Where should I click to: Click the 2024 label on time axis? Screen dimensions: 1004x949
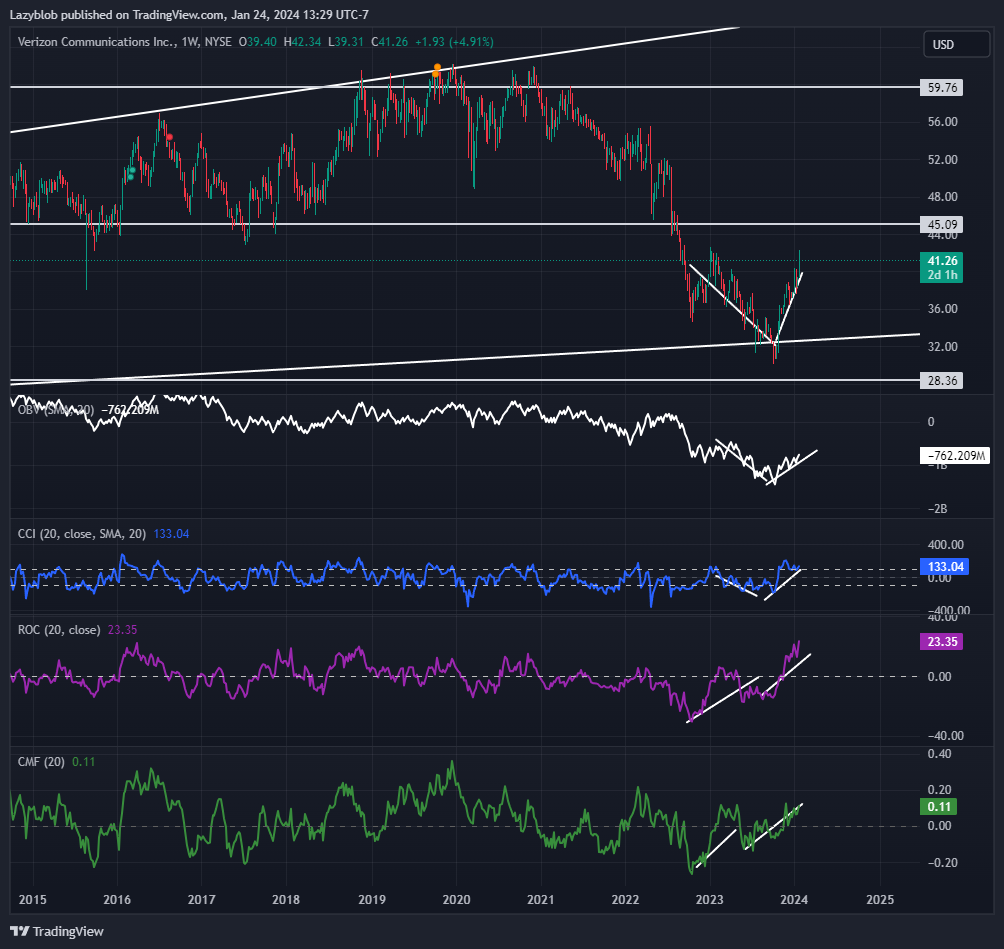(x=794, y=900)
